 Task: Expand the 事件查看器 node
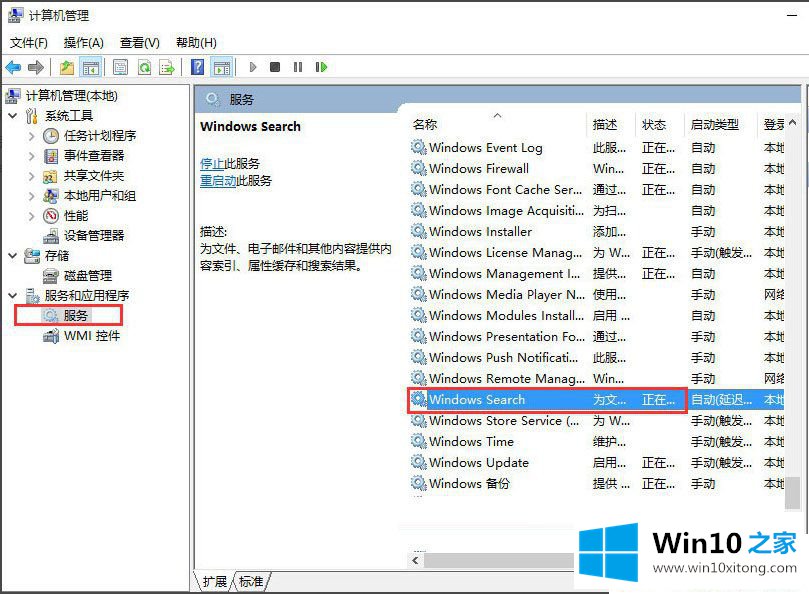coord(31,156)
